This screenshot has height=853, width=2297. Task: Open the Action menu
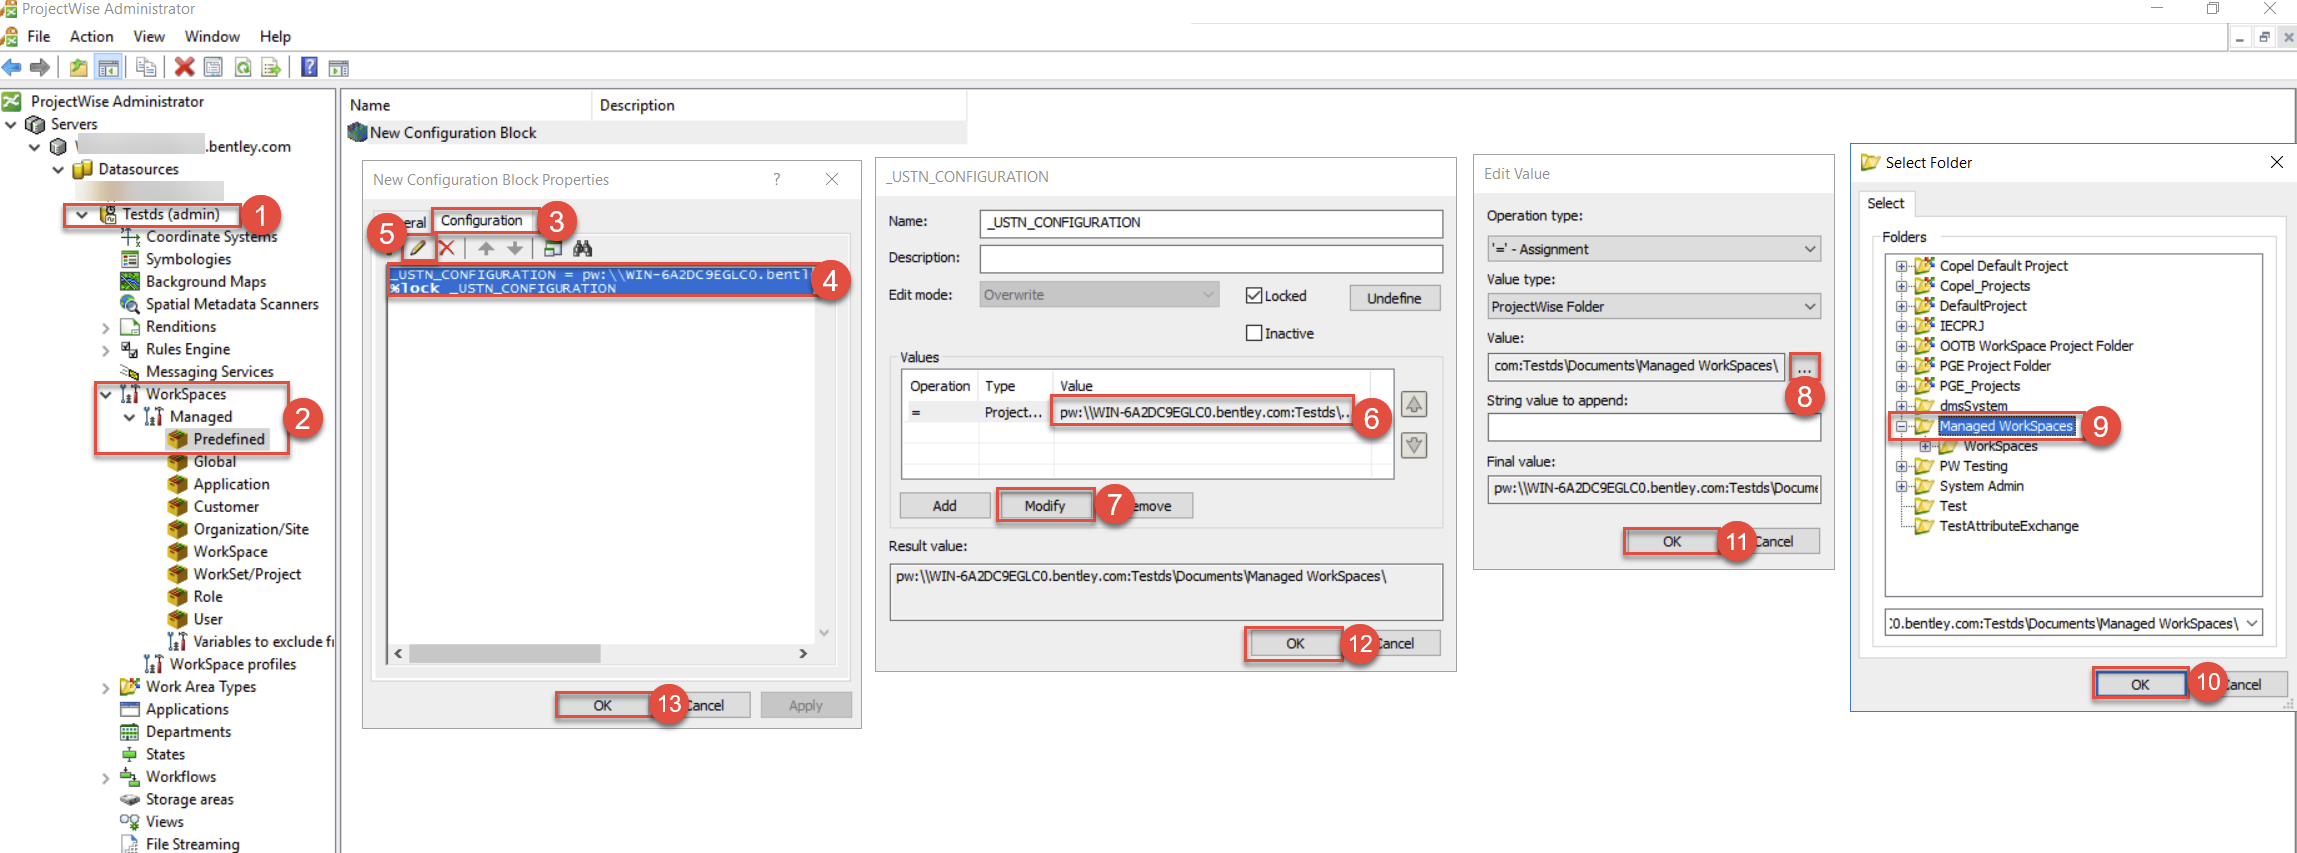91,36
